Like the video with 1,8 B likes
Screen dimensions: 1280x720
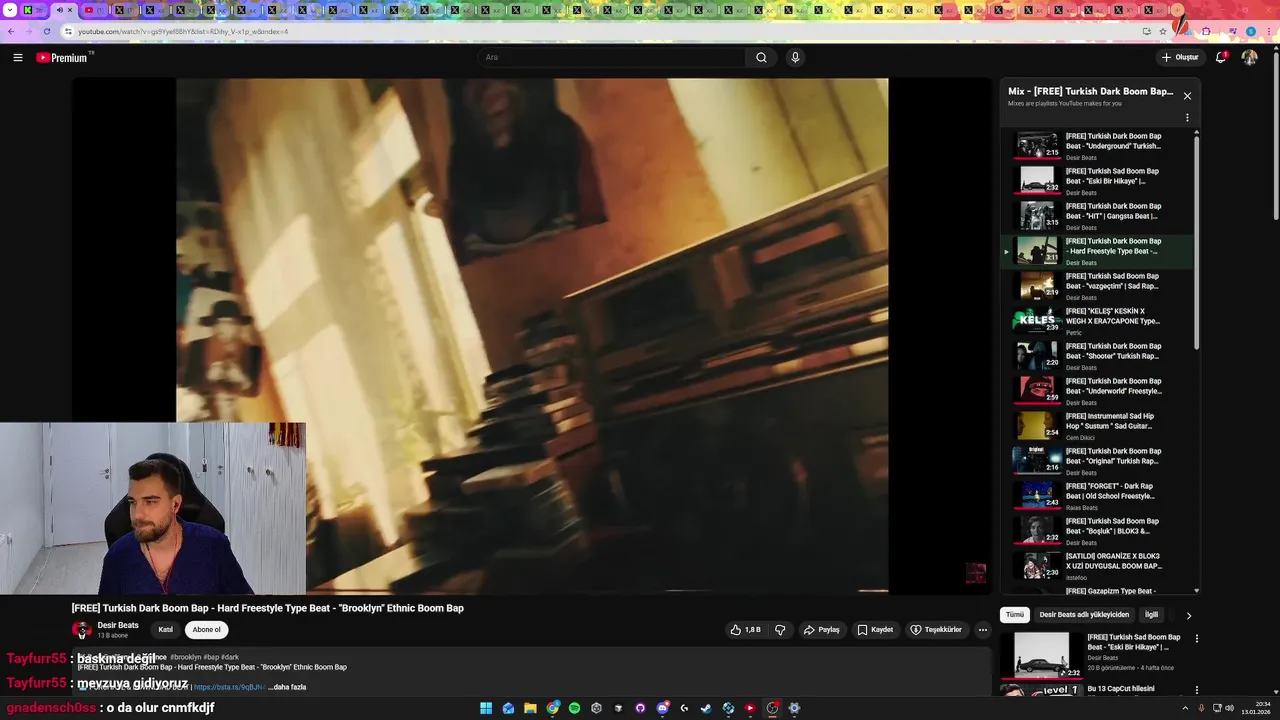pos(746,630)
